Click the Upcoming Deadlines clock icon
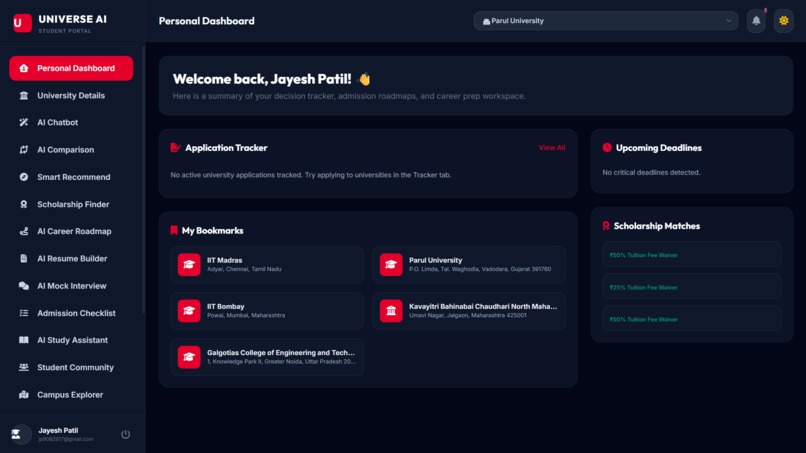The height and width of the screenshot is (453, 806). 607,148
